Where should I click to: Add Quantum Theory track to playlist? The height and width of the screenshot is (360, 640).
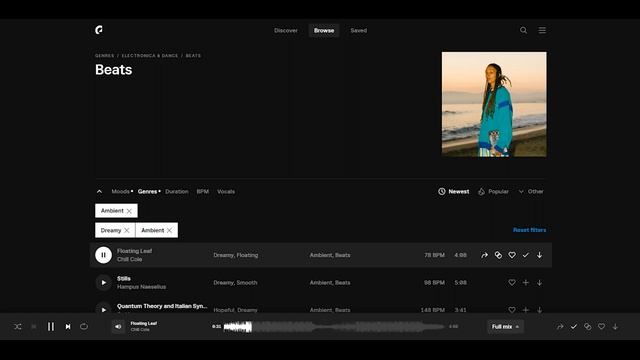(x=526, y=309)
